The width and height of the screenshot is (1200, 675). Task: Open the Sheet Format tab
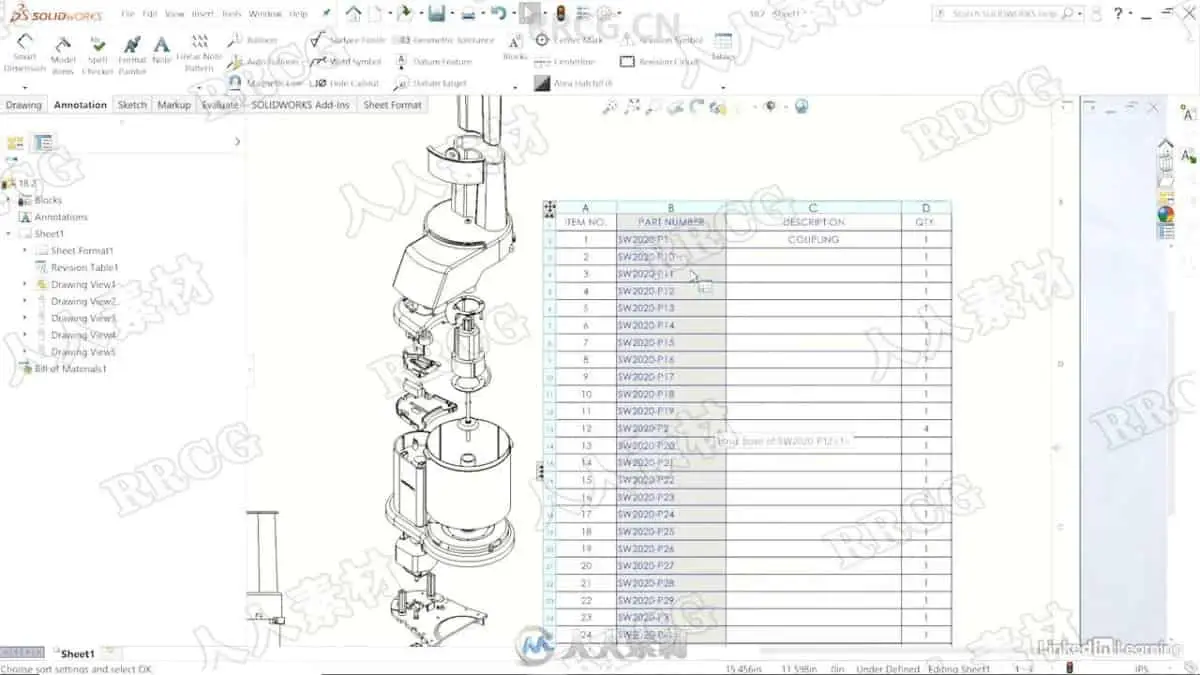tap(392, 105)
